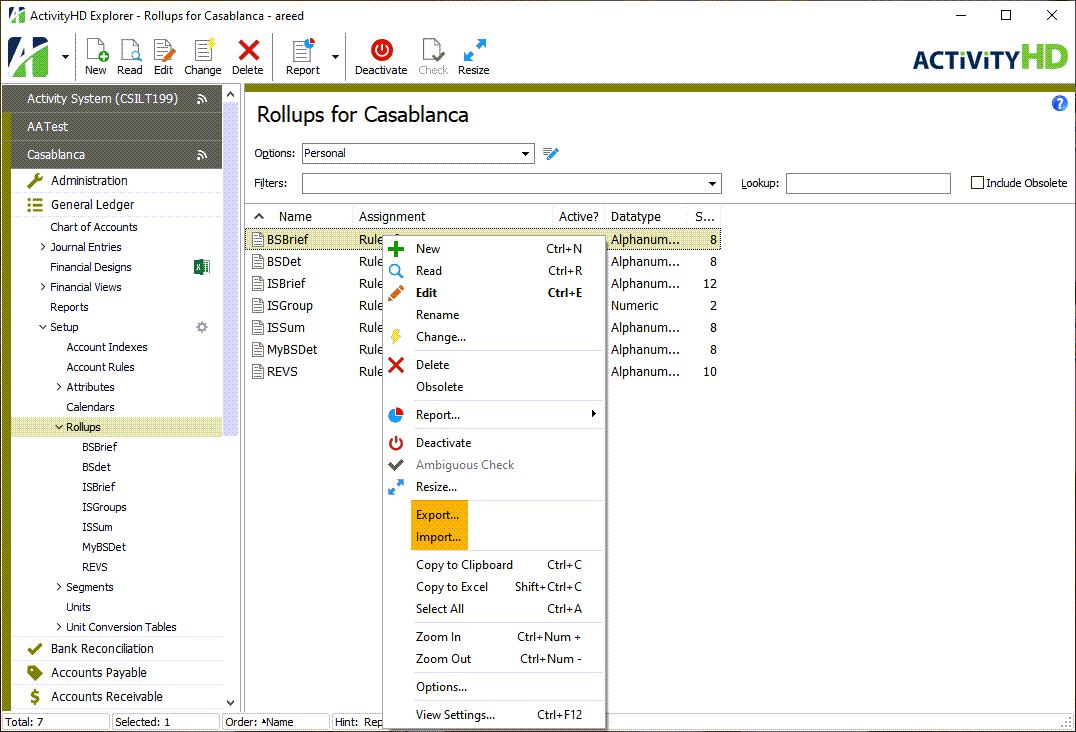The image size is (1076, 732).
Task: Click in the Lookup input field
Action: (868, 183)
